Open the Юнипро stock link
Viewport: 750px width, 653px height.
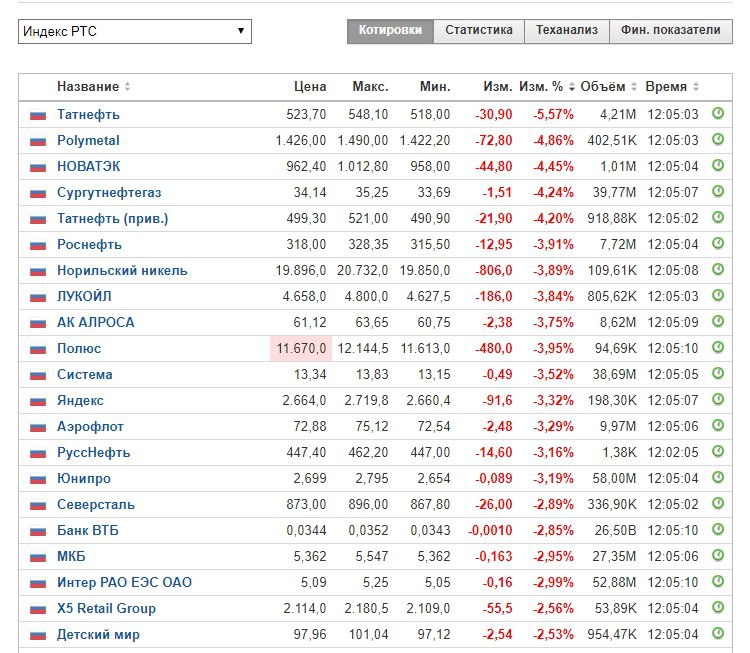coord(84,478)
